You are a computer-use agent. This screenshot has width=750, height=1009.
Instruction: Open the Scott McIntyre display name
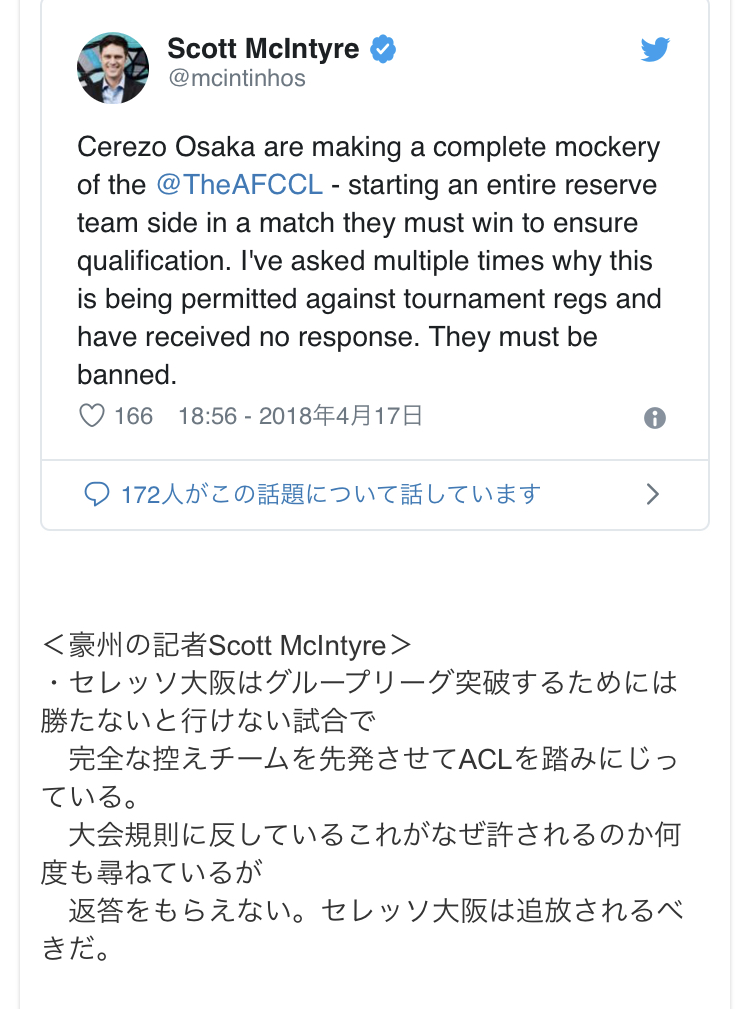pyautogui.click(x=263, y=48)
